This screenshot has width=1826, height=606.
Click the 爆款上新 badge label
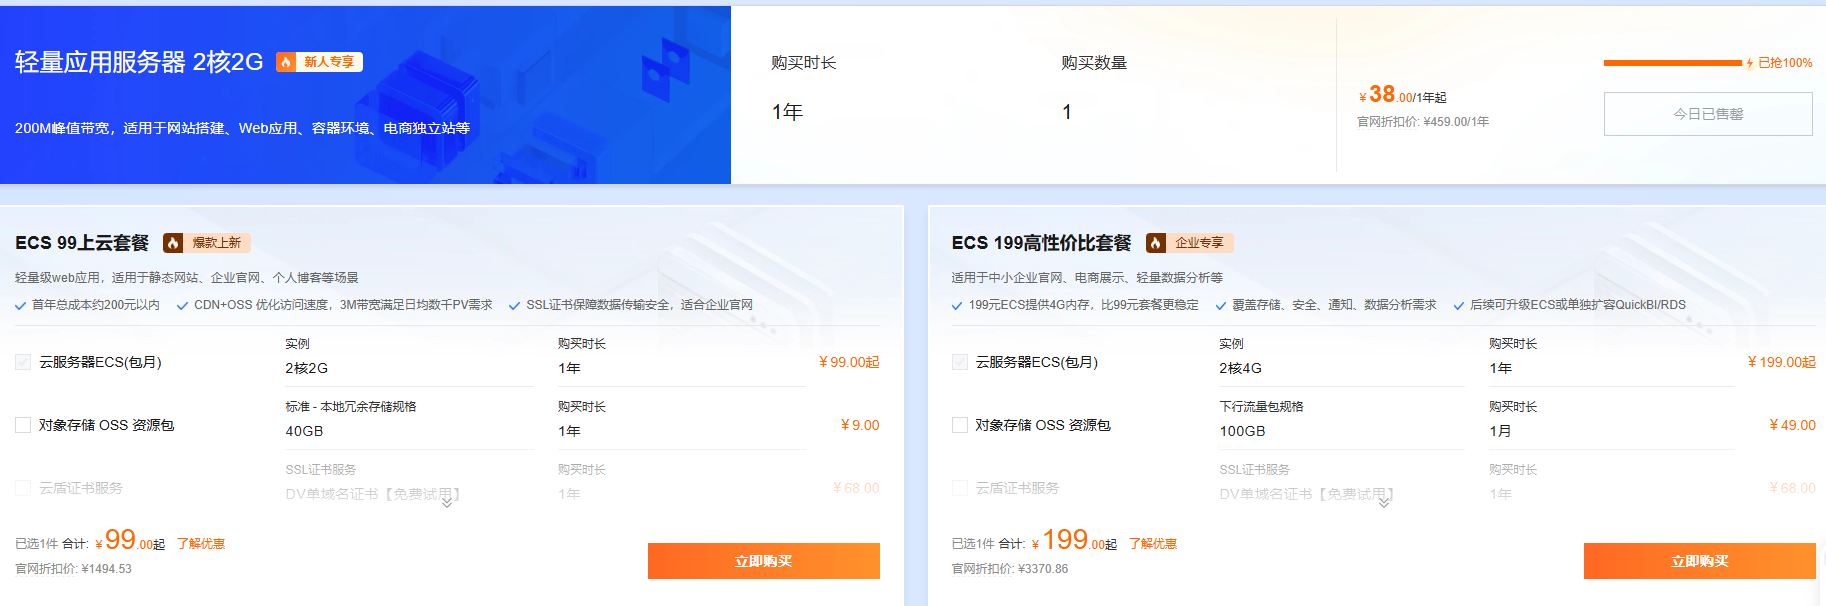click(217, 243)
